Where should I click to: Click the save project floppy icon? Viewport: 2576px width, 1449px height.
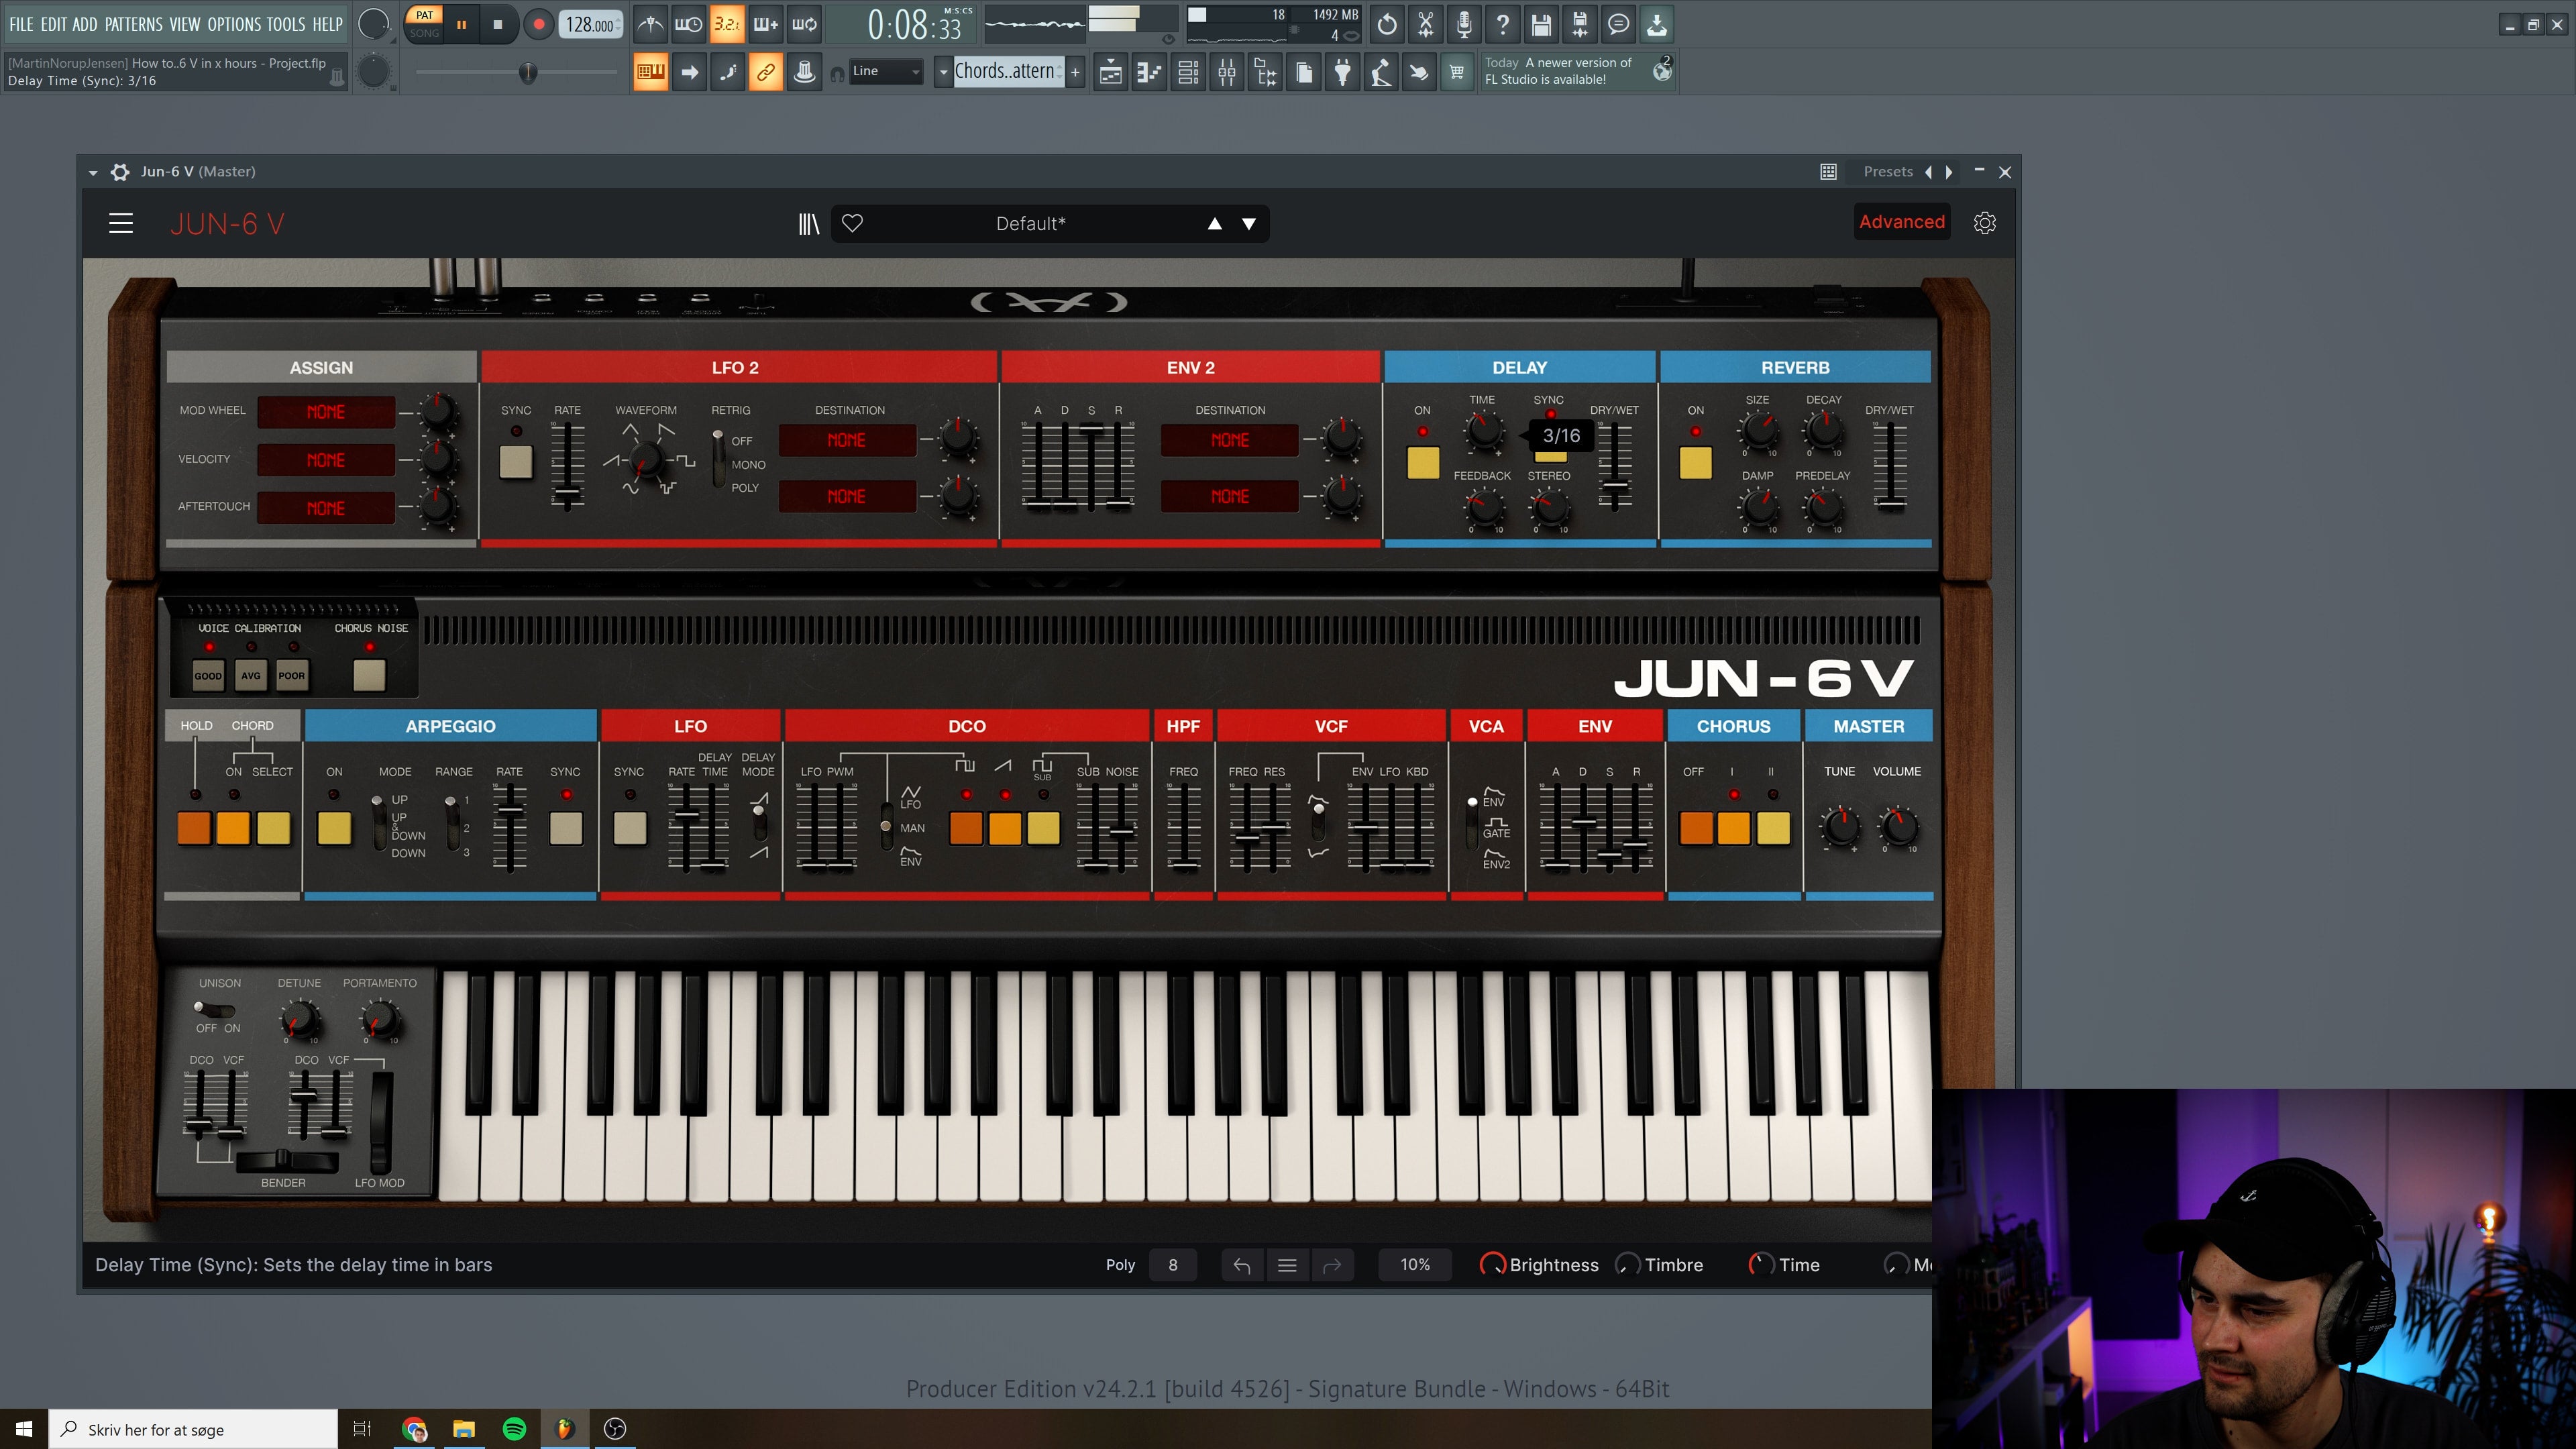point(1541,25)
